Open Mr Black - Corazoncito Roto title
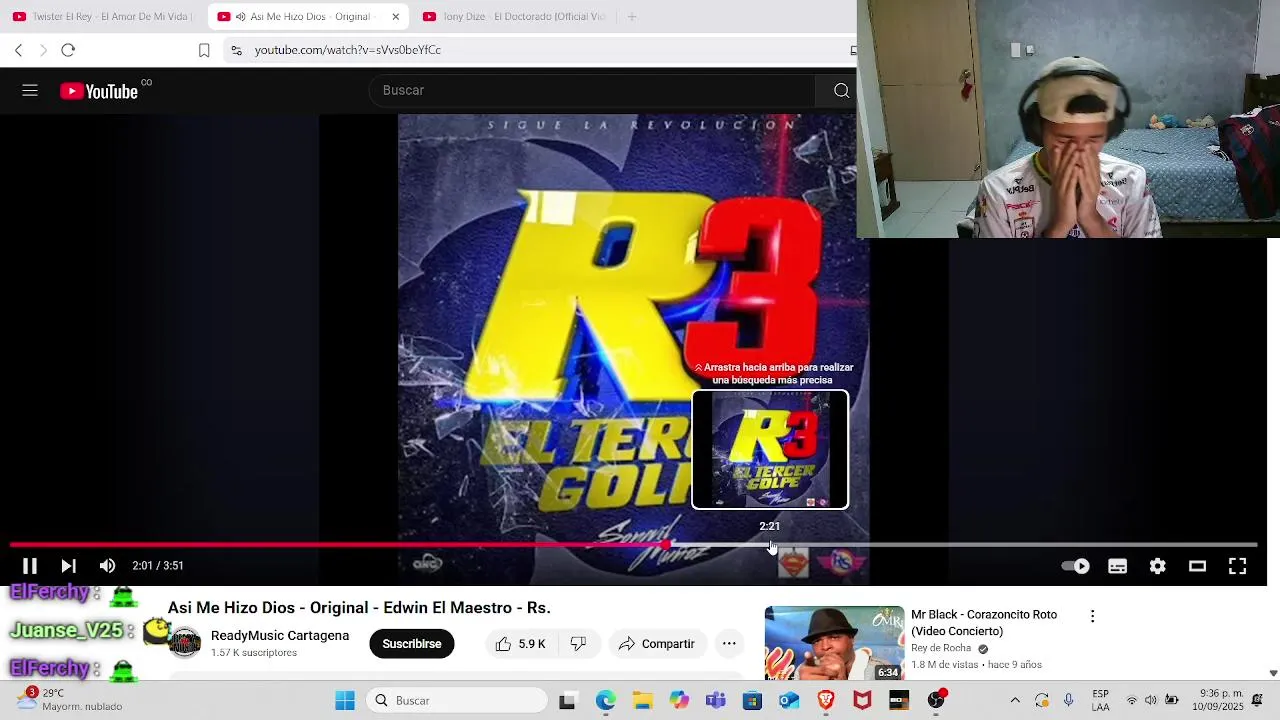The image size is (1280, 720). click(x=984, y=623)
